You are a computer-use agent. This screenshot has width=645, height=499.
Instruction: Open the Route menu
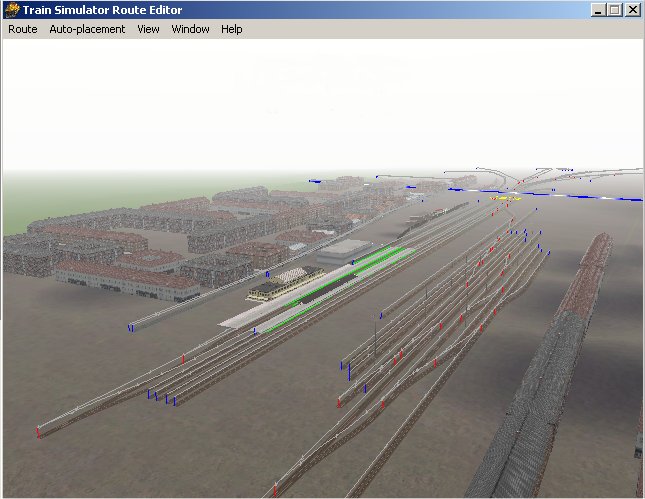pos(22,29)
